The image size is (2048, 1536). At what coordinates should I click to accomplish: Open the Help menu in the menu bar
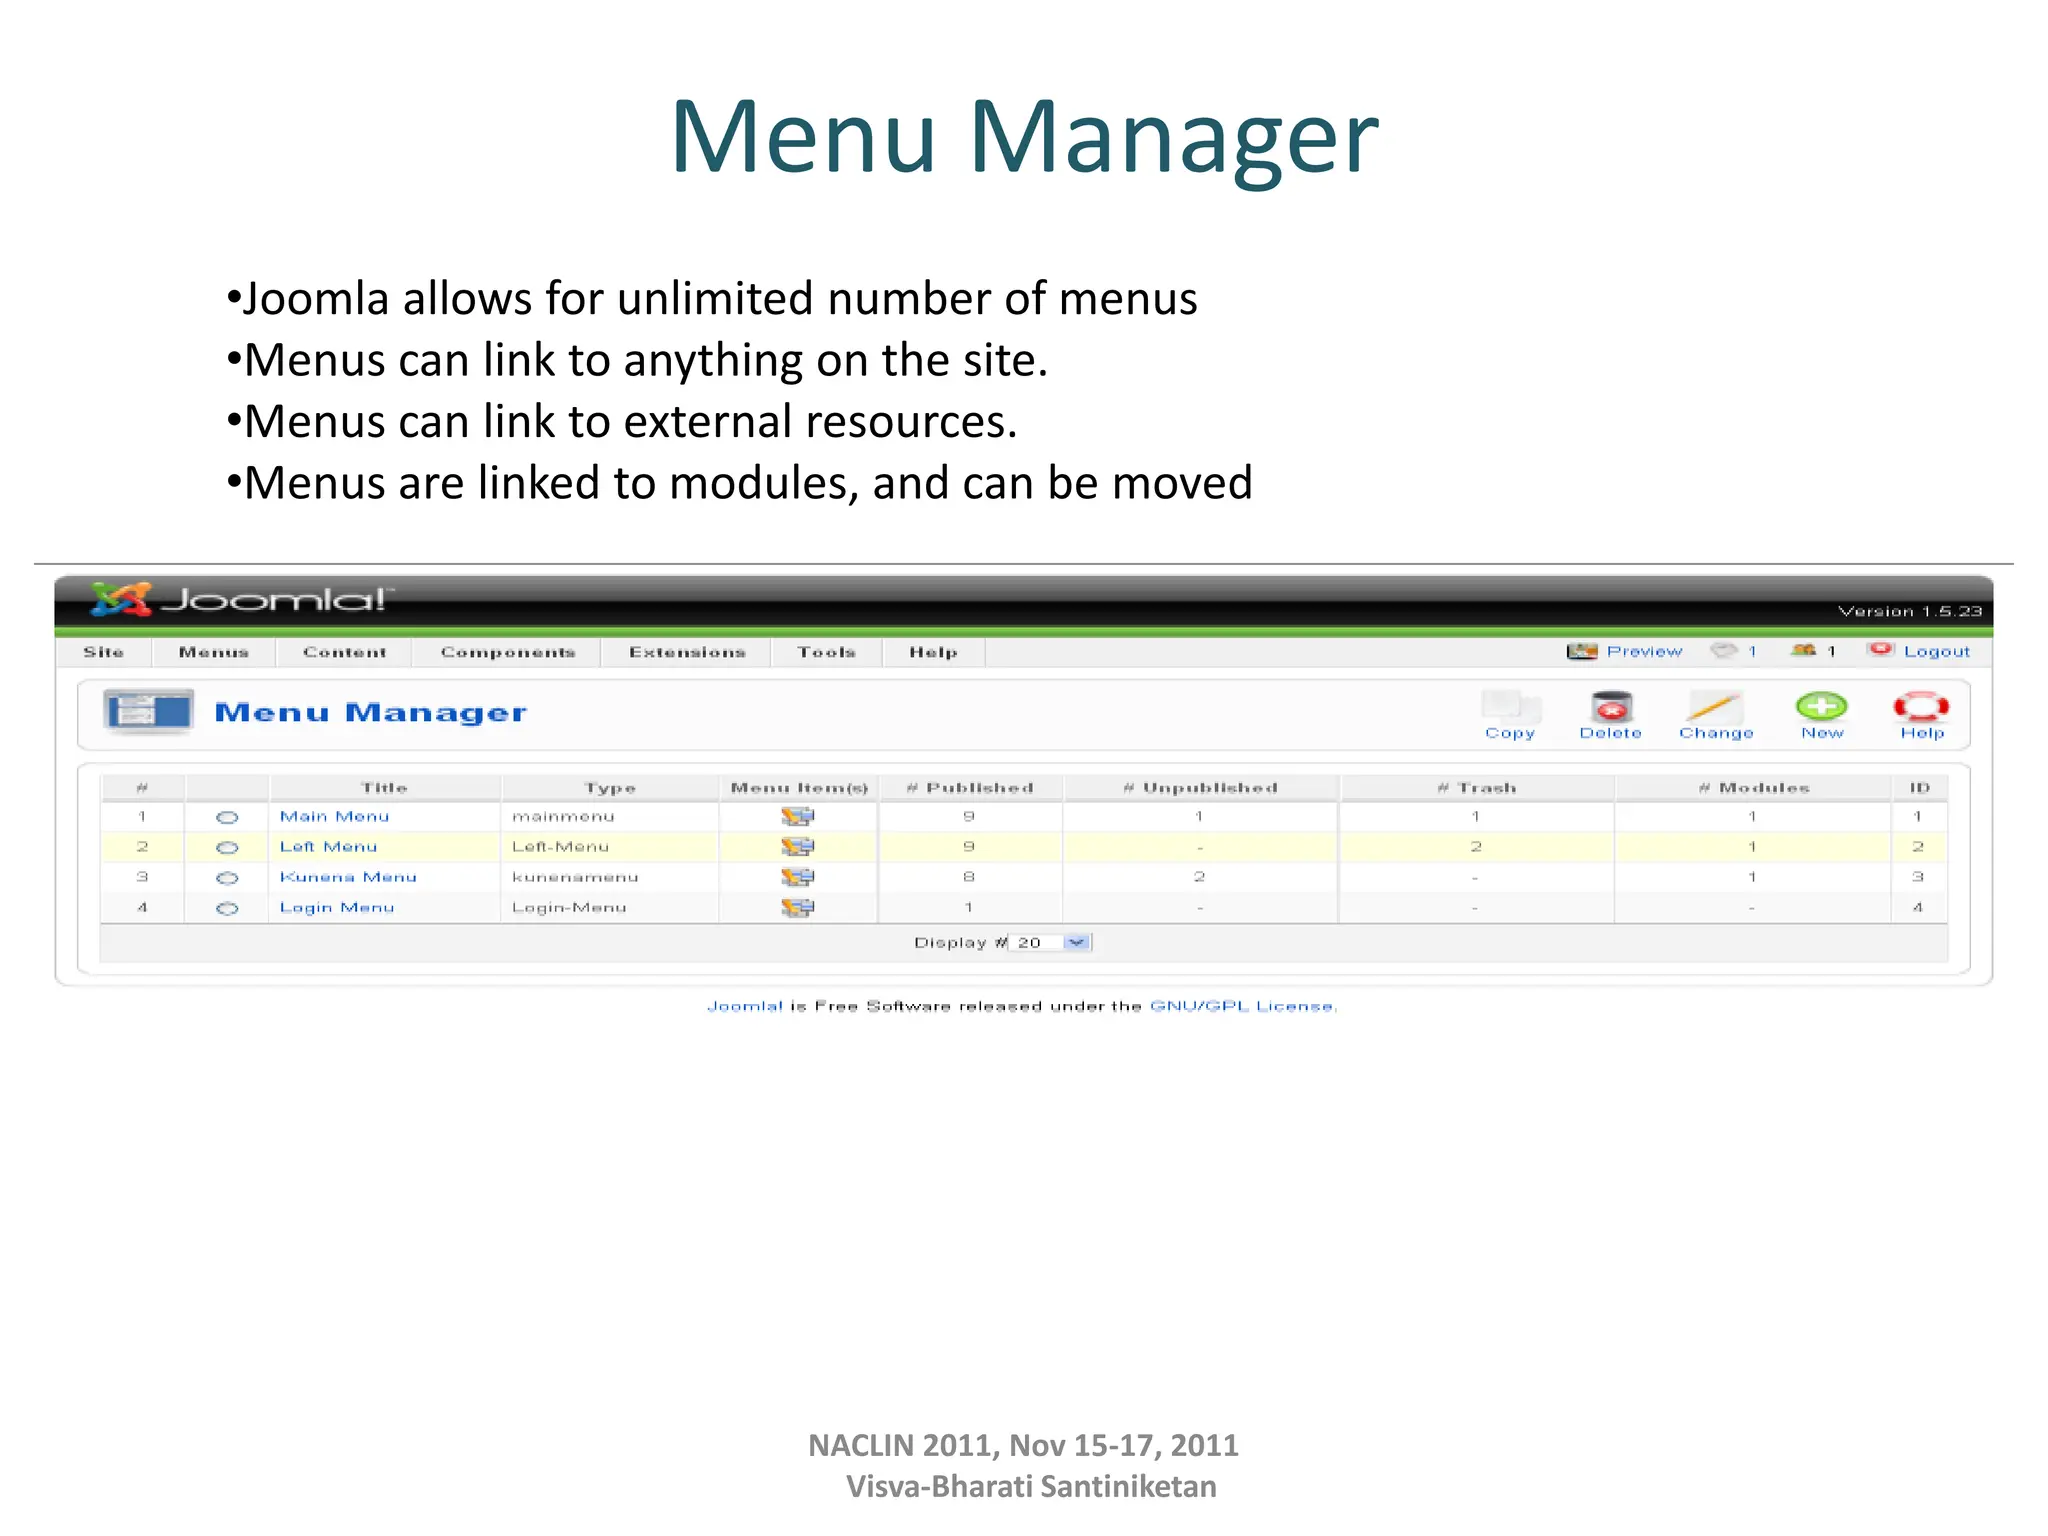934,652
